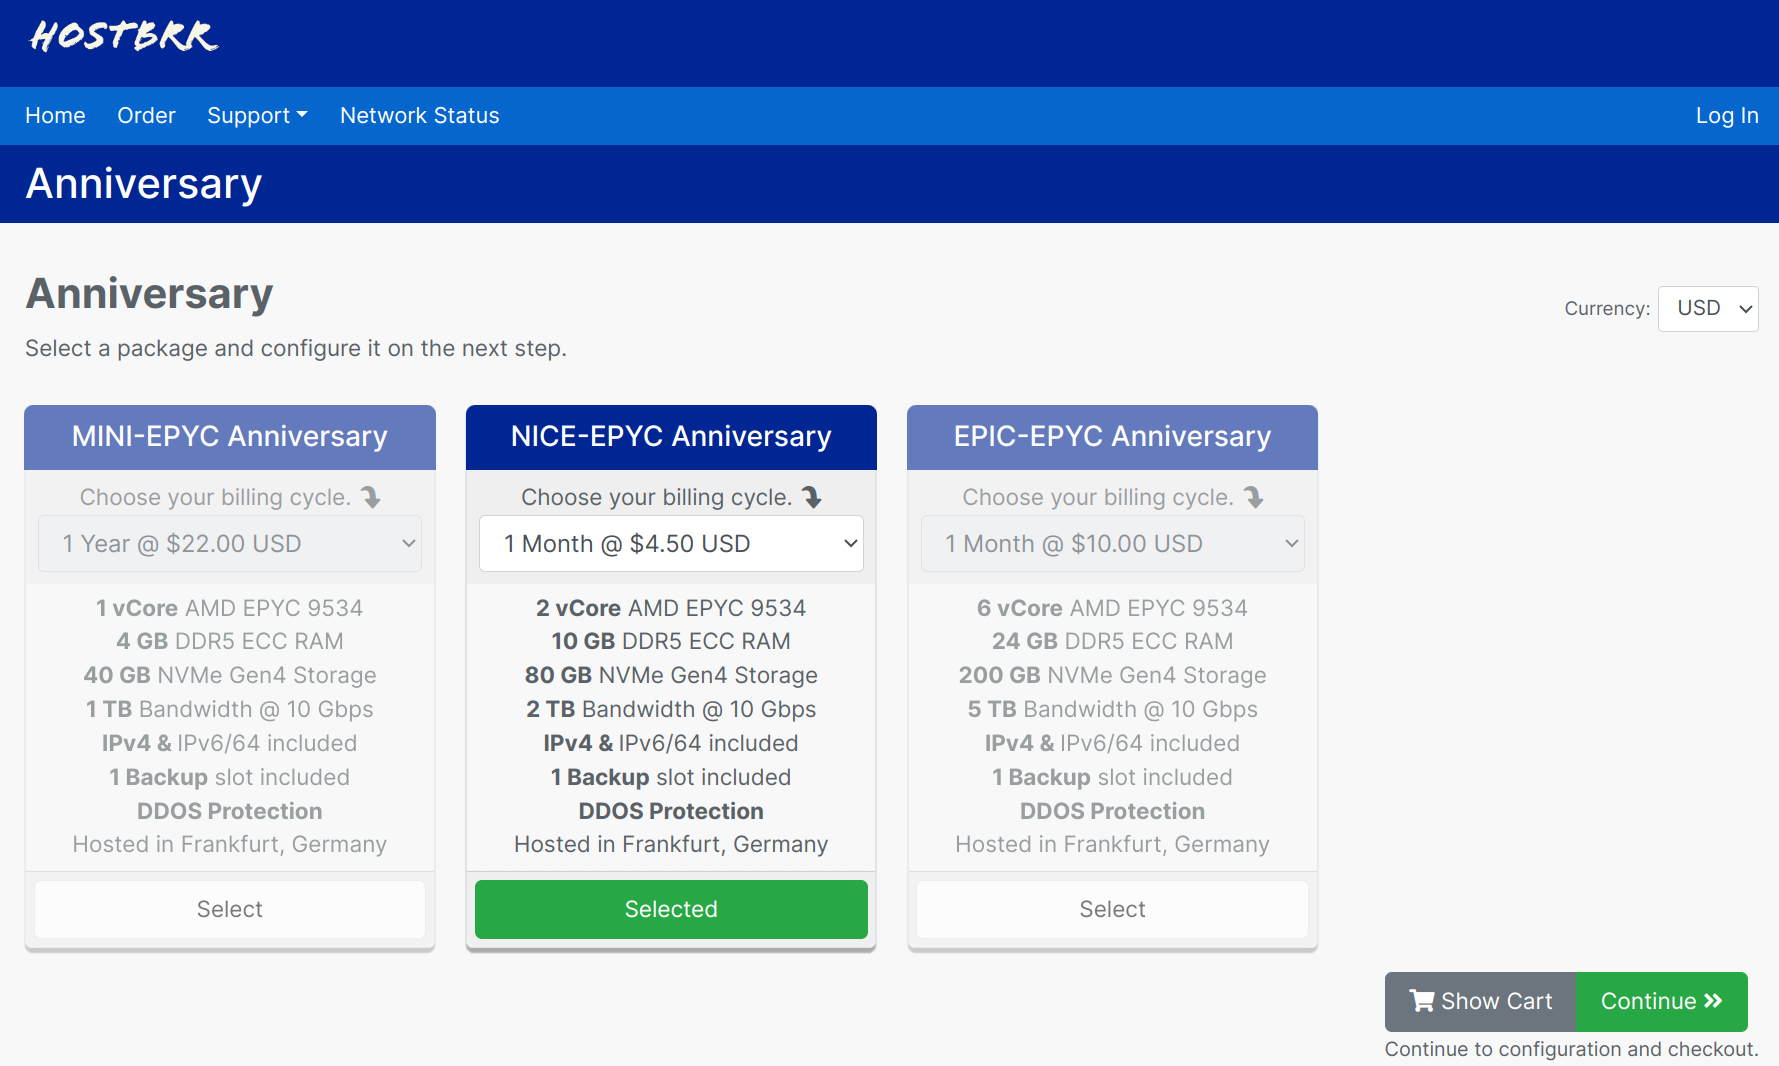
Task: Click the green Selected button for NICE-EPYC
Action: 671,909
